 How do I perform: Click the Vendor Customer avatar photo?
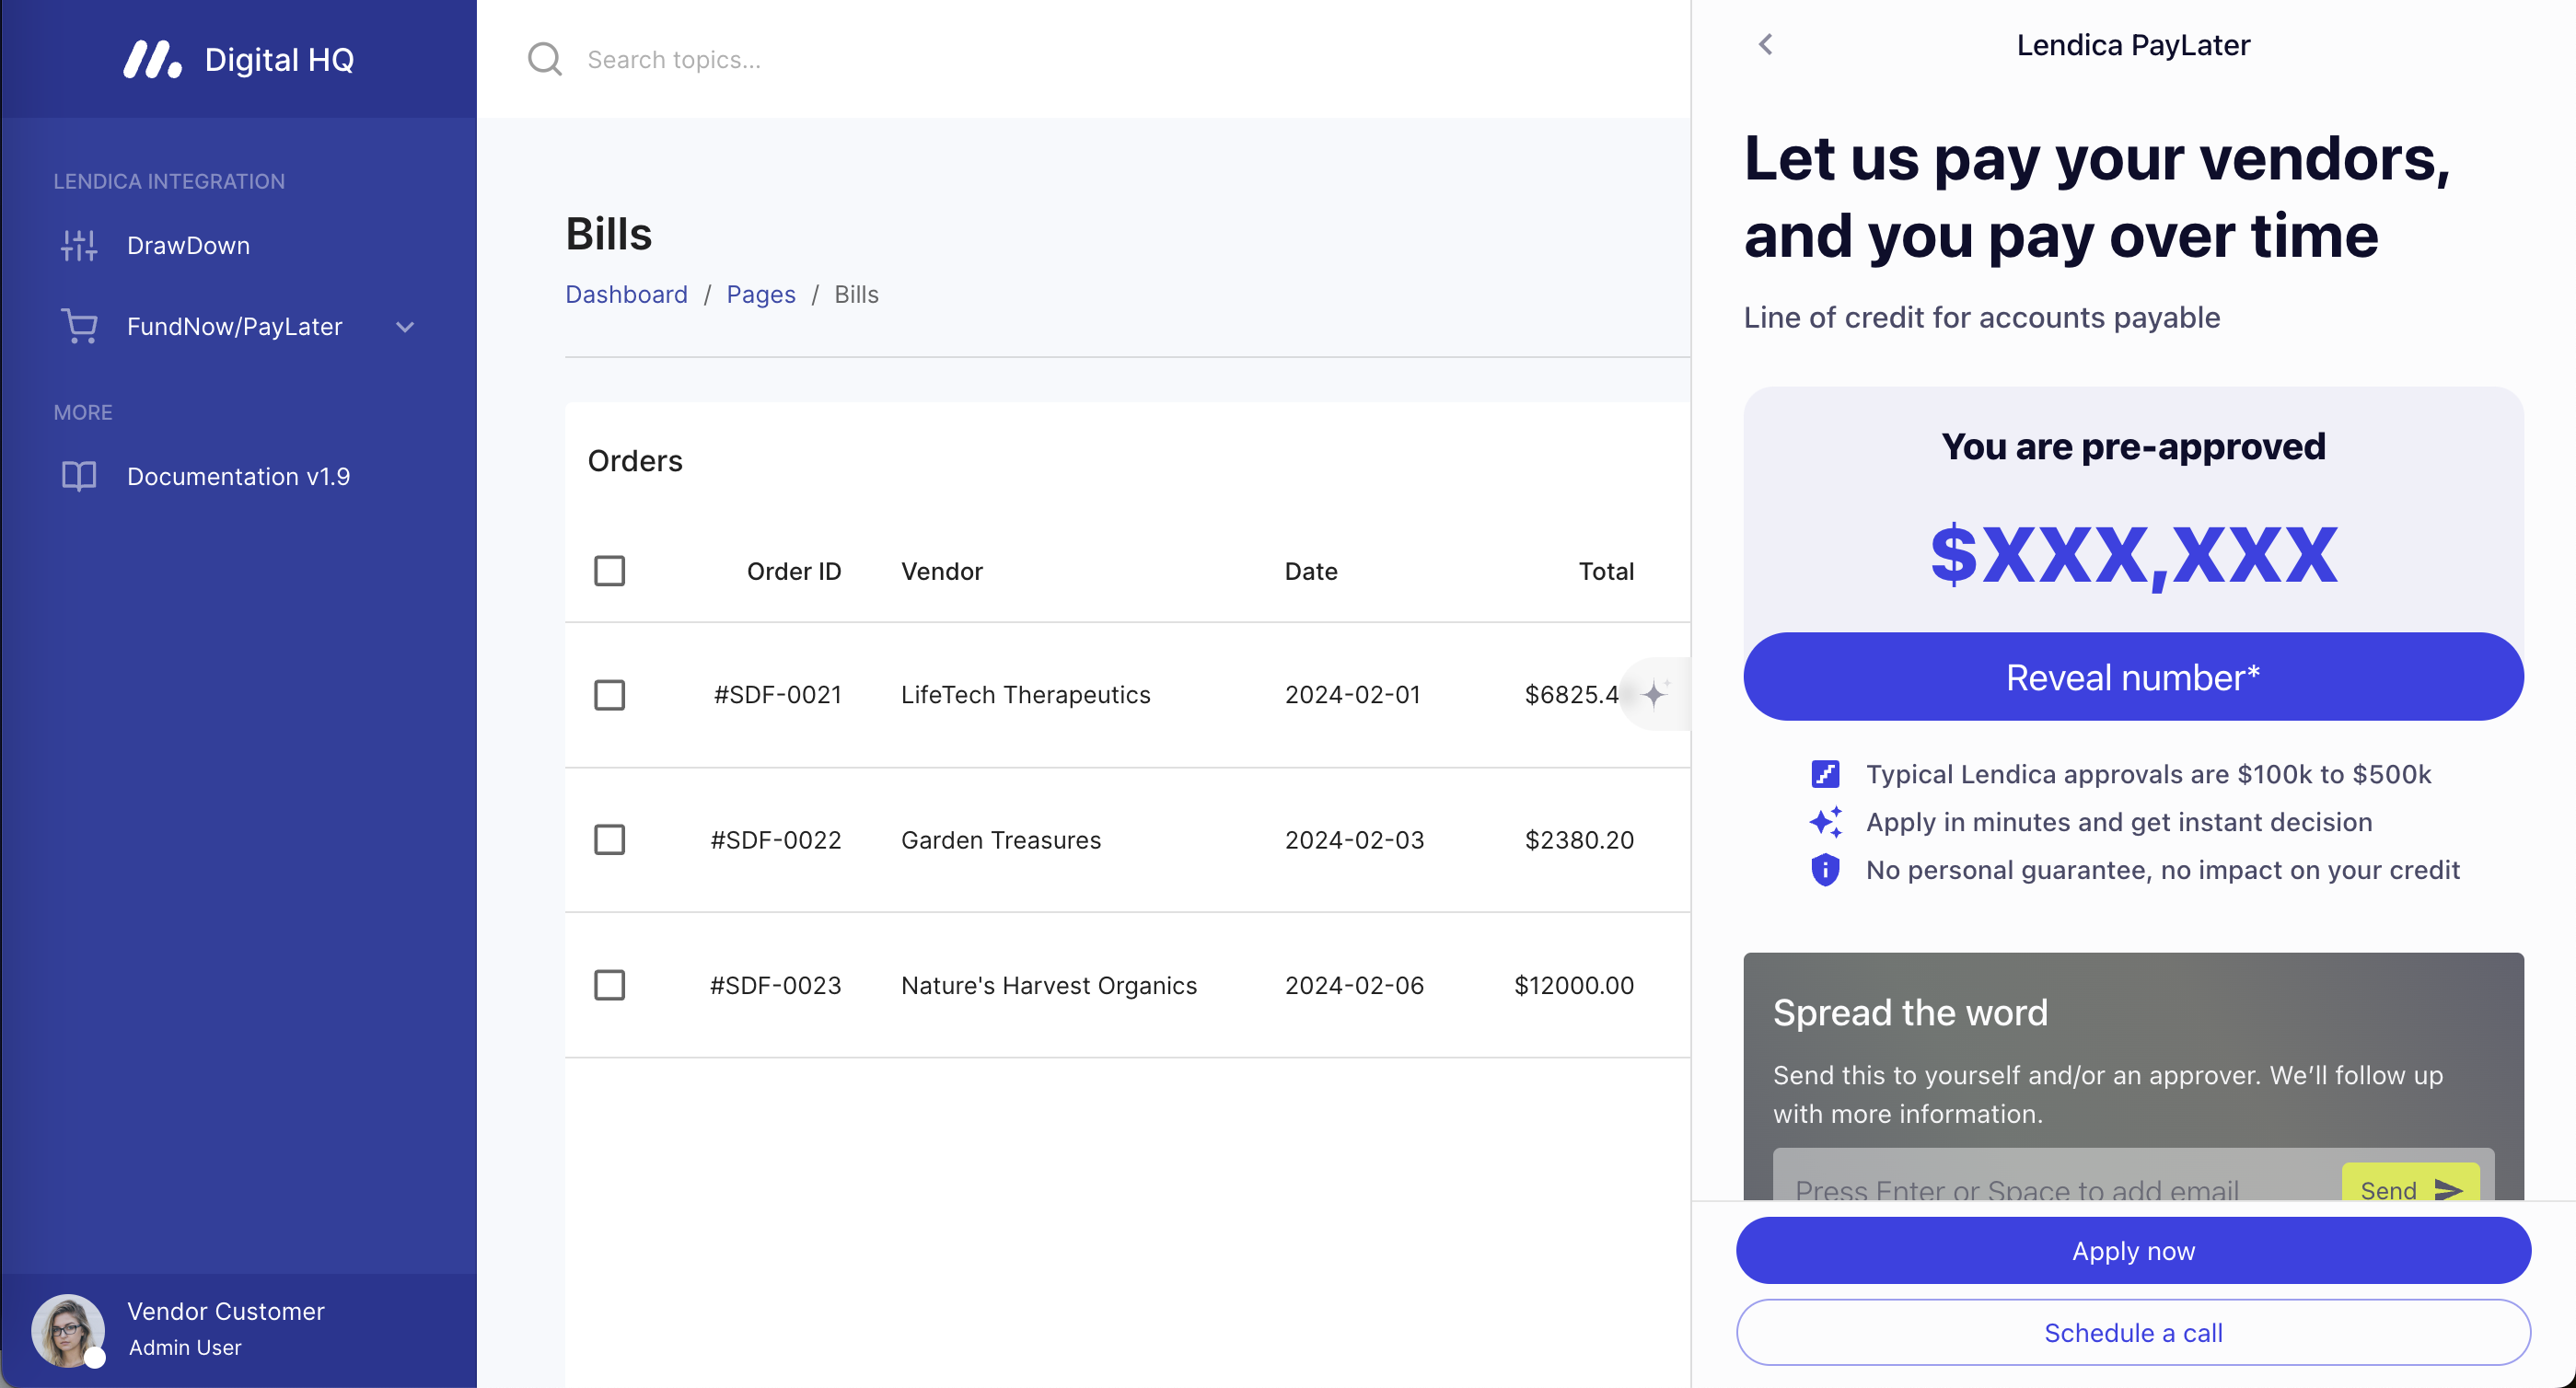68,1329
